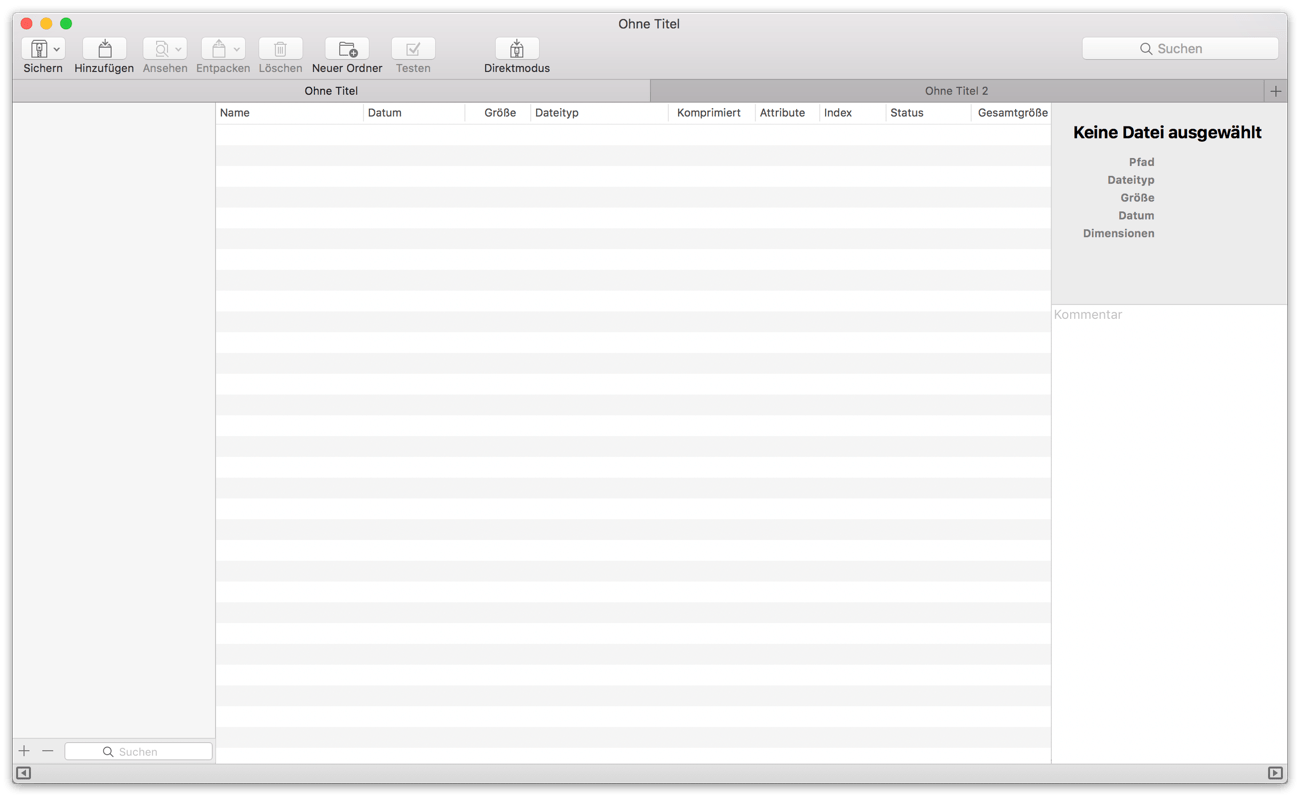1300x796 pixels.
Task: Click the Testen checkmark icon
Action: 413,49
